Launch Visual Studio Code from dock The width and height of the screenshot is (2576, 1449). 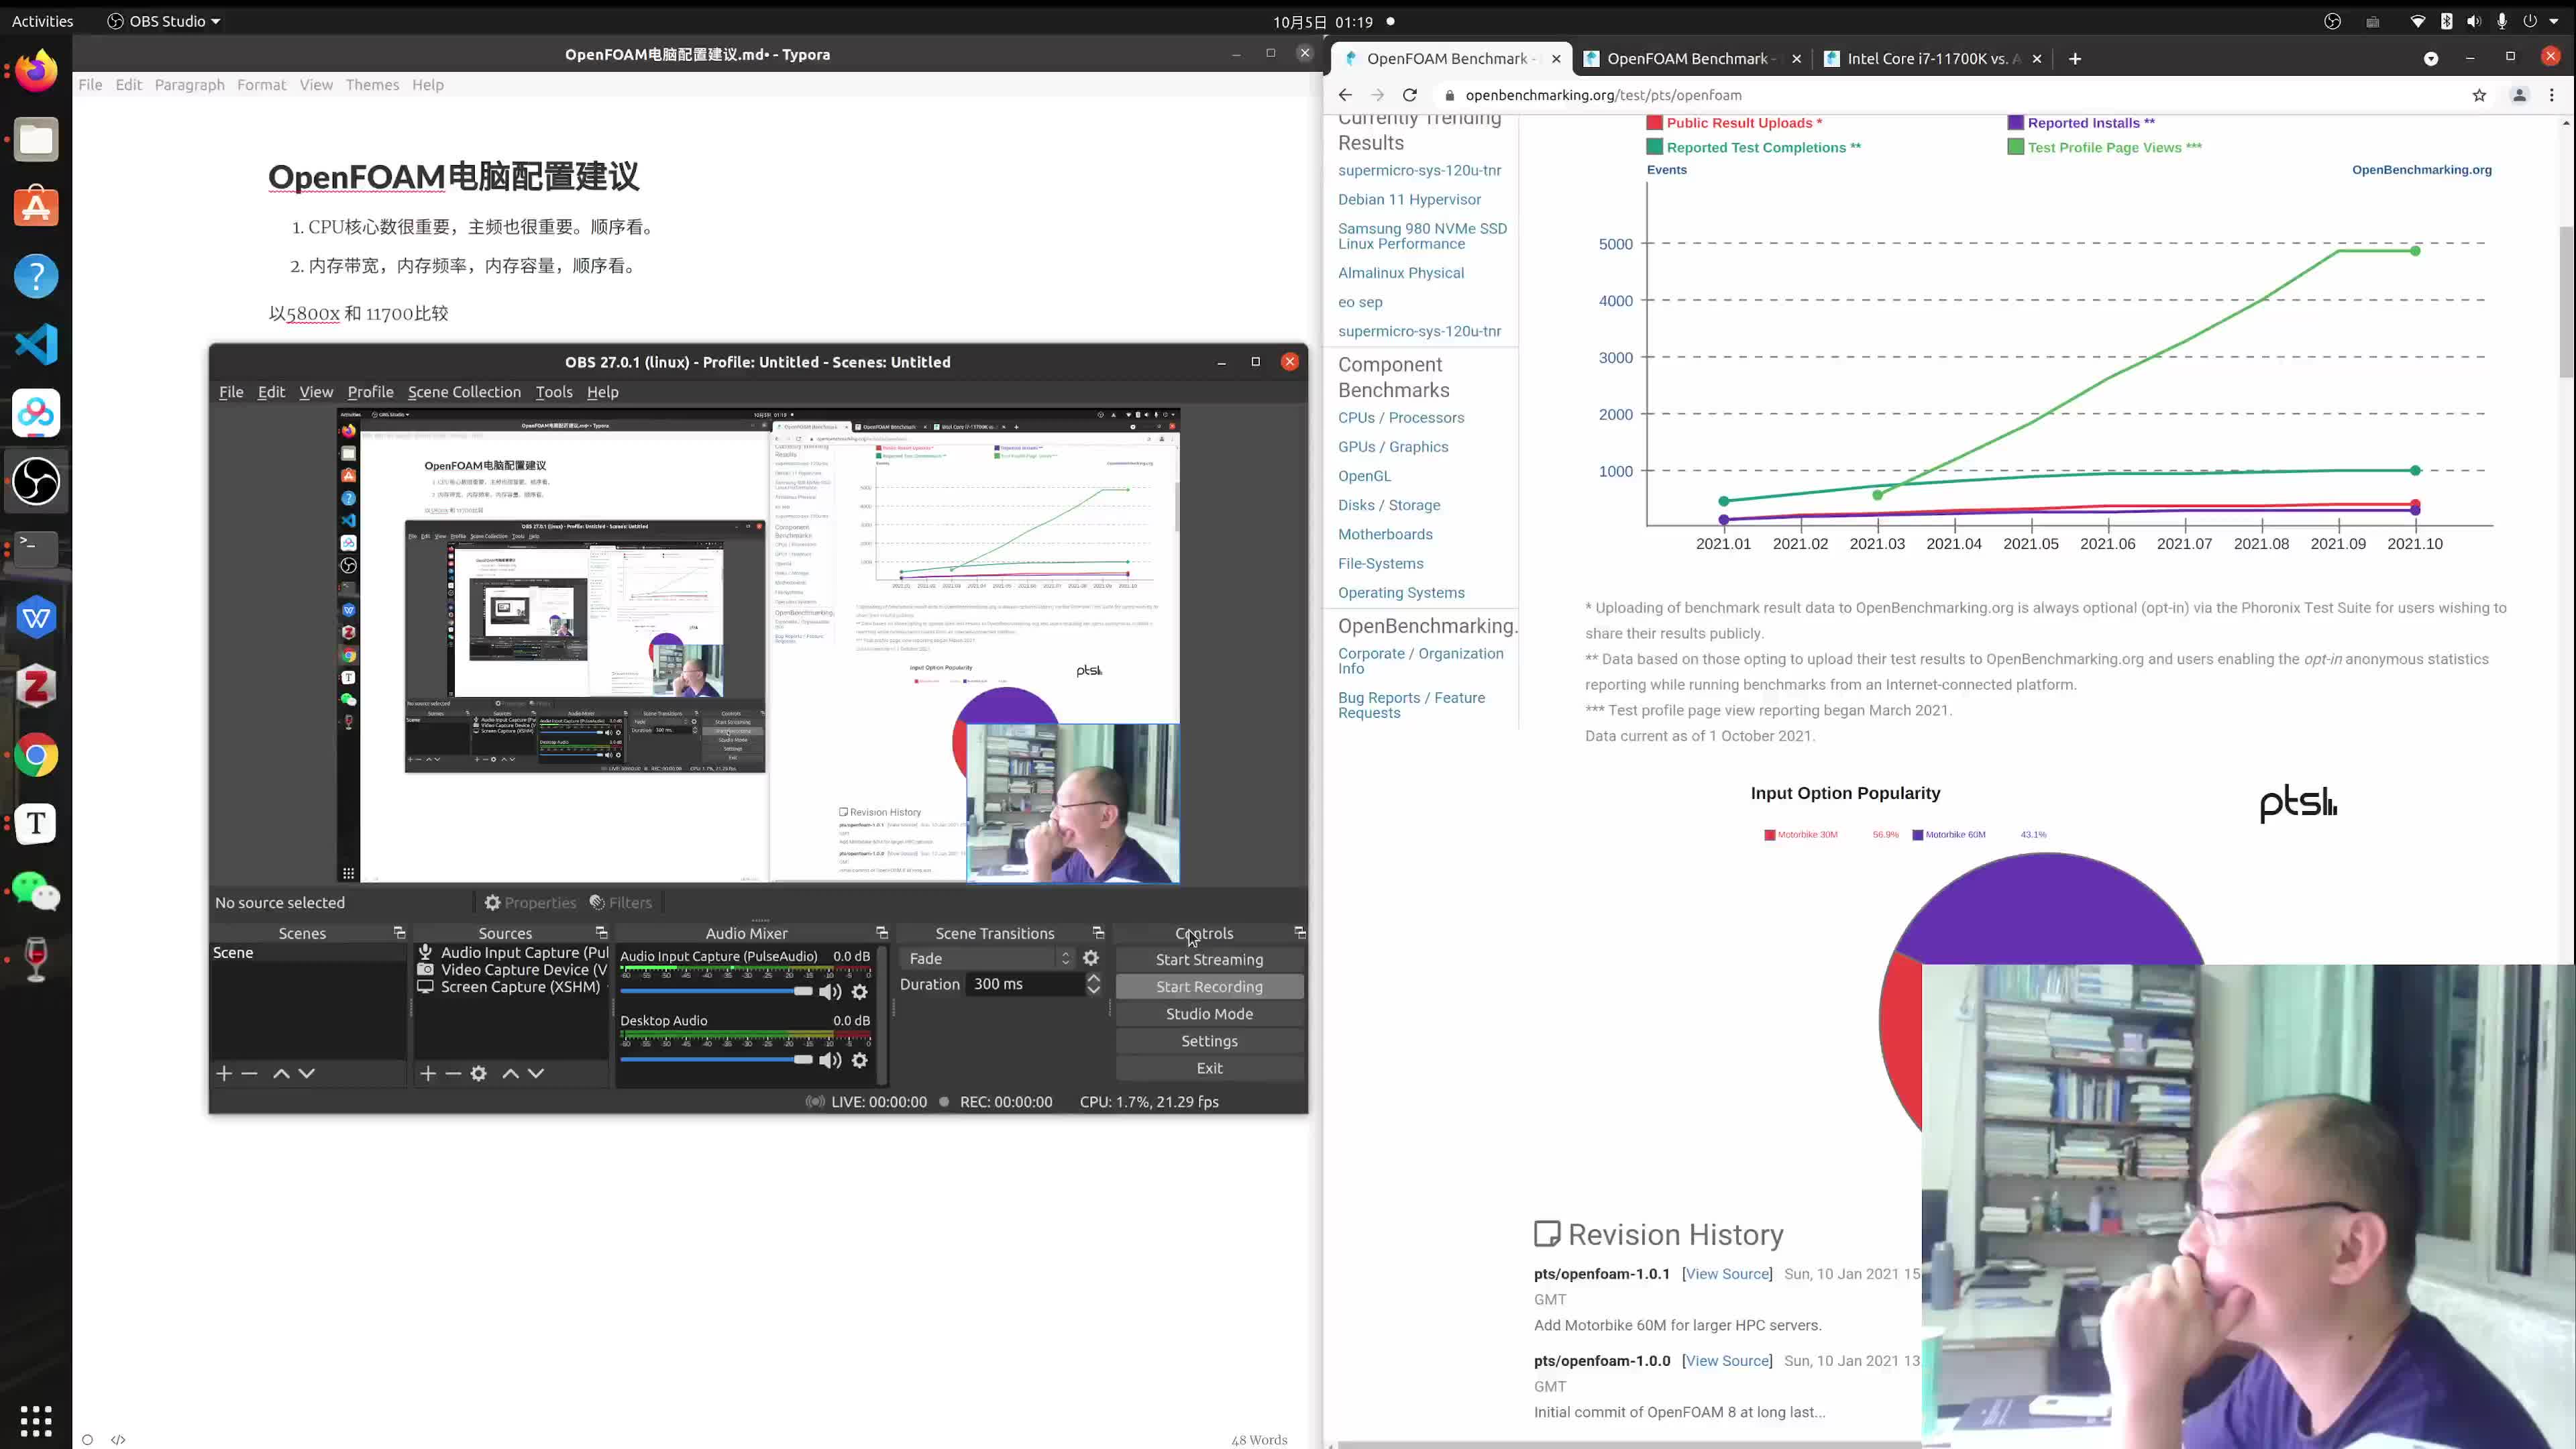(x=36, y=344)
